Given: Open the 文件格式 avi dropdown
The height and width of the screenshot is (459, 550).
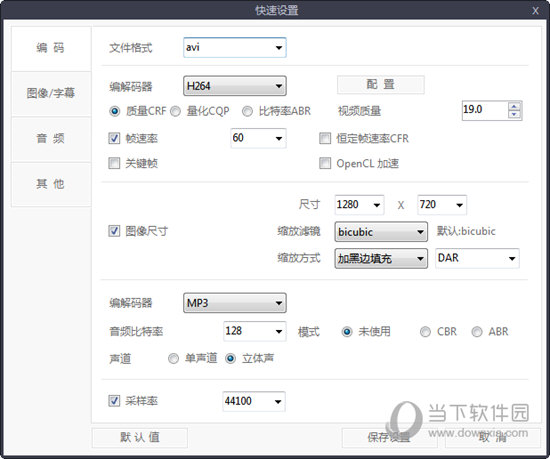Looking at the screenshot, I should [235, 47].
